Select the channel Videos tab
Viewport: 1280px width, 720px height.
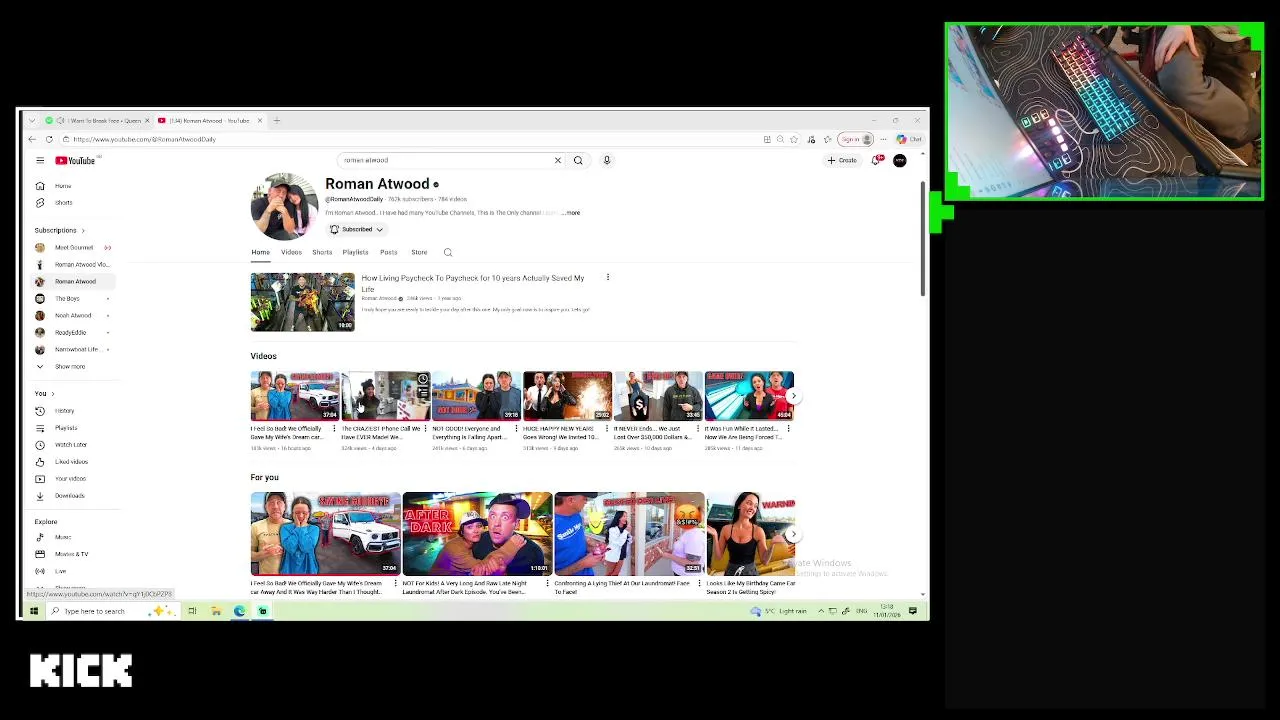pos(291,252)
